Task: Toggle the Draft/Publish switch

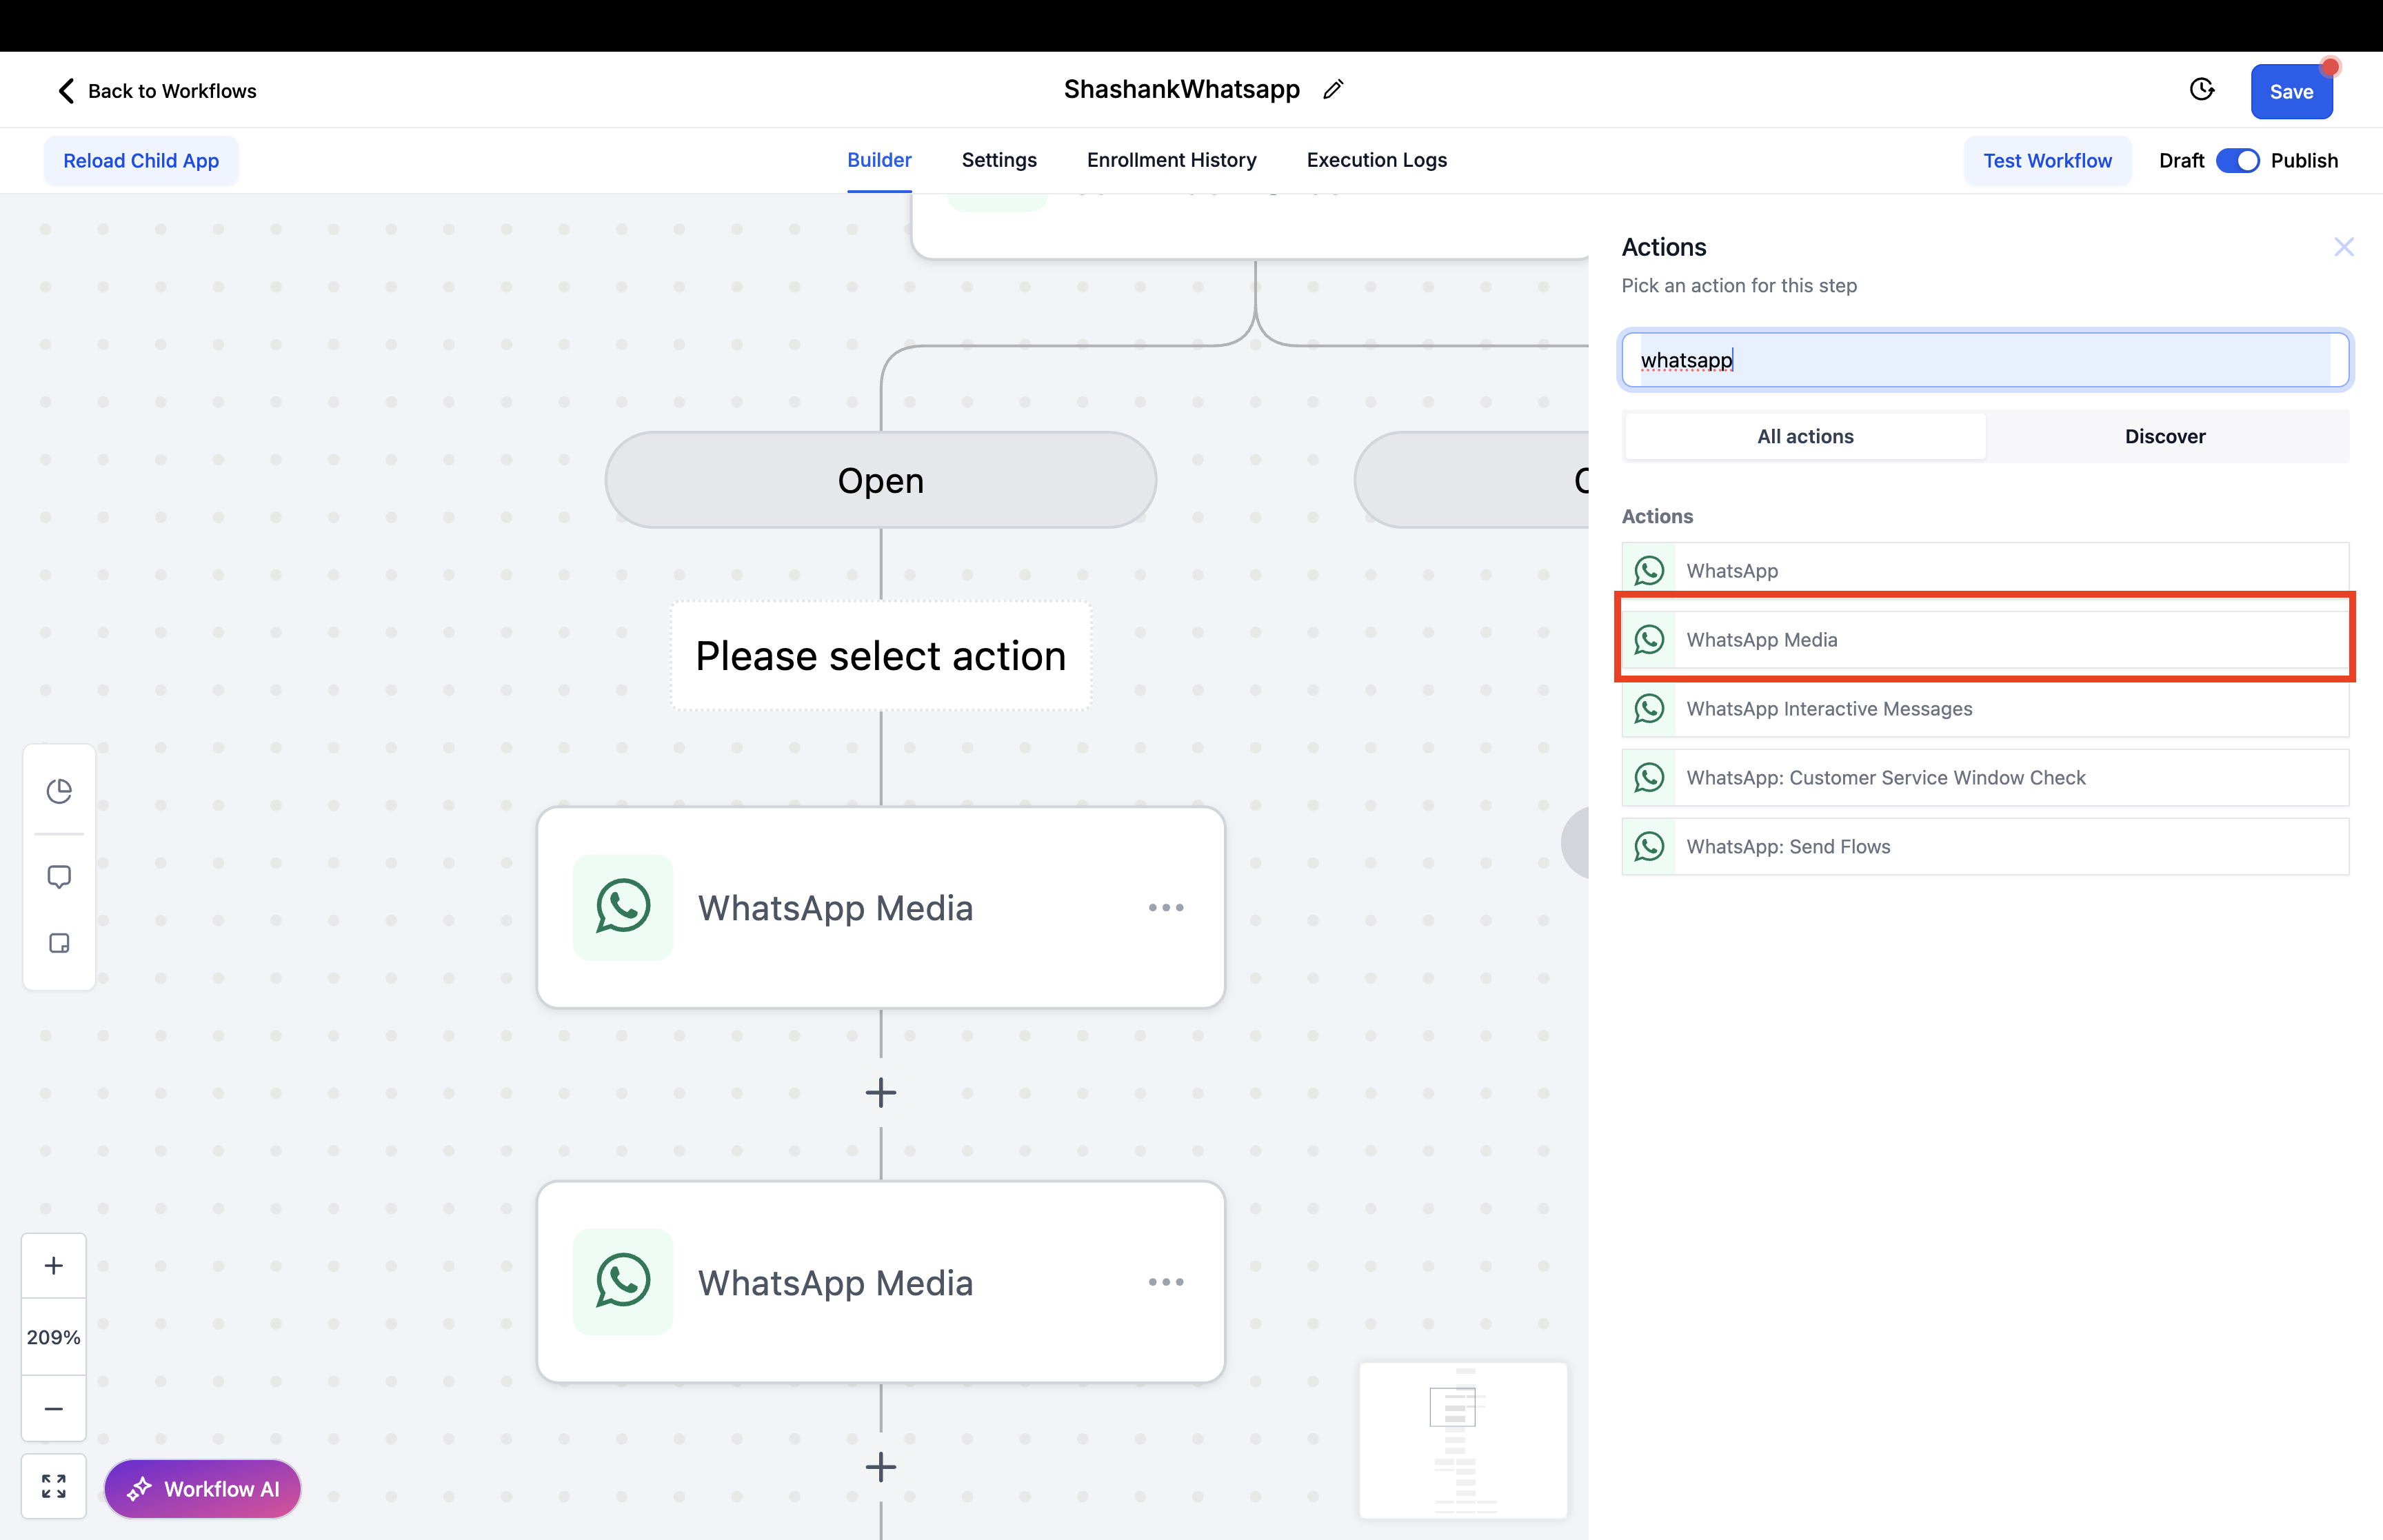Action: 2237,161
